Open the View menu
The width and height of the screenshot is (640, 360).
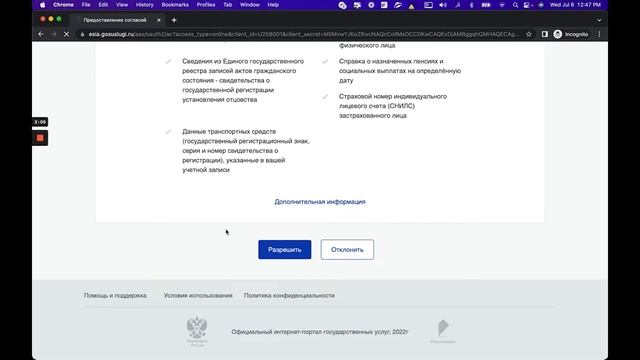coord(122,5)
